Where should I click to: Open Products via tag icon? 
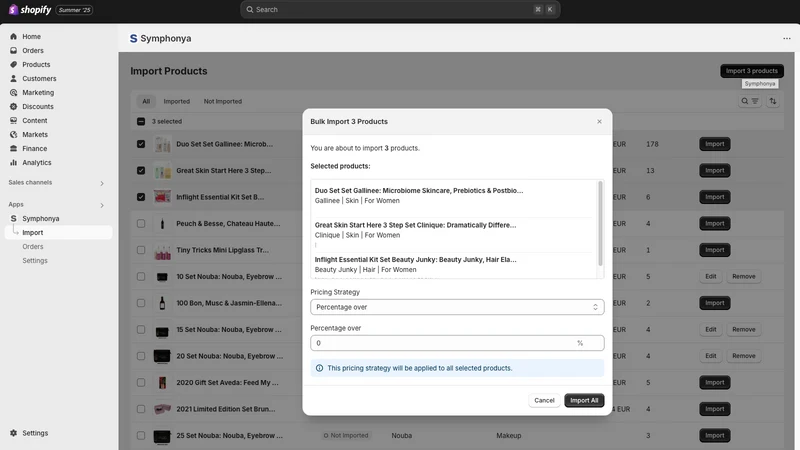pyautogui.click(x=13, y=64)
